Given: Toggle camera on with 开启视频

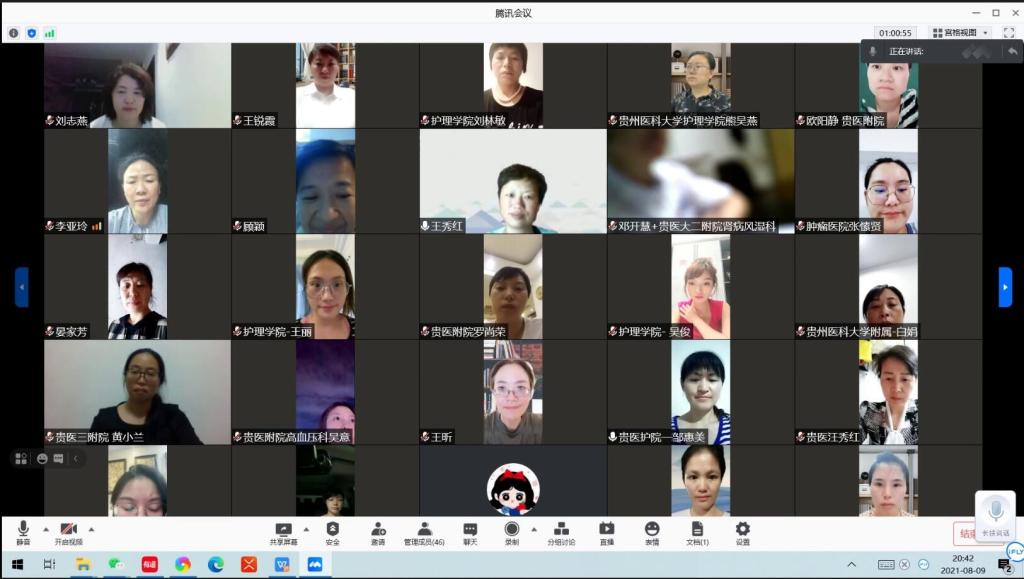Looking at the screenshot, I should pyautogui.click(x=68, y=531).
